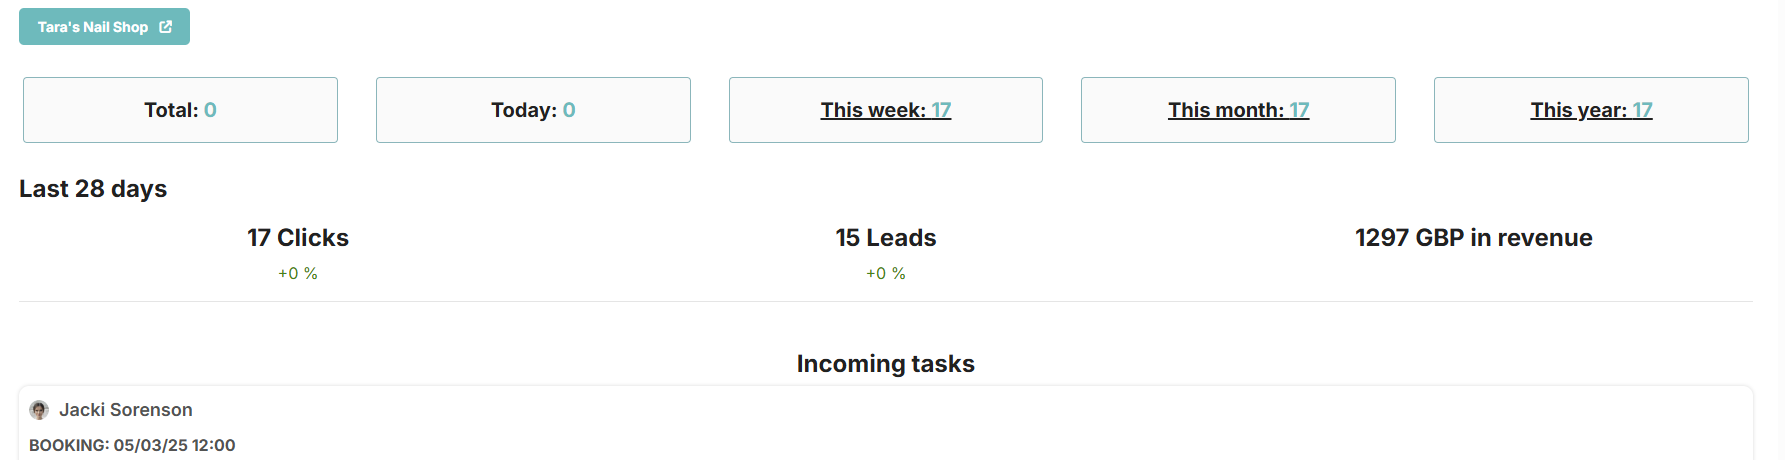This screenshot has width=1785, height=460.
Task: Click the external link icon beside Tara's Nail Shop
Action: (x=166, y=27)
